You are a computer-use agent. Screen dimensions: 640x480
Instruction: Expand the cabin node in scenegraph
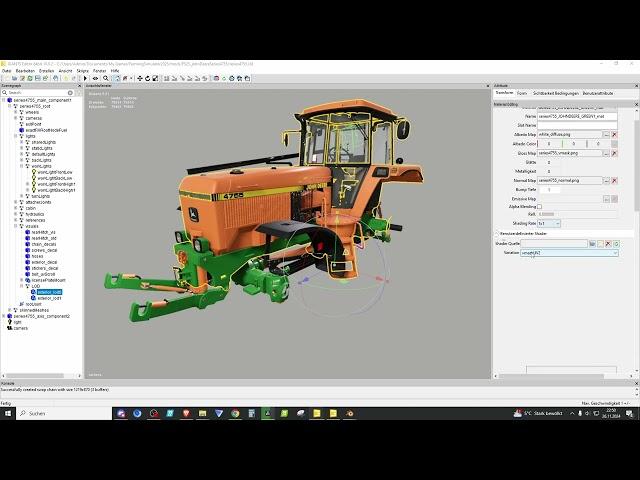coord(16,208)
